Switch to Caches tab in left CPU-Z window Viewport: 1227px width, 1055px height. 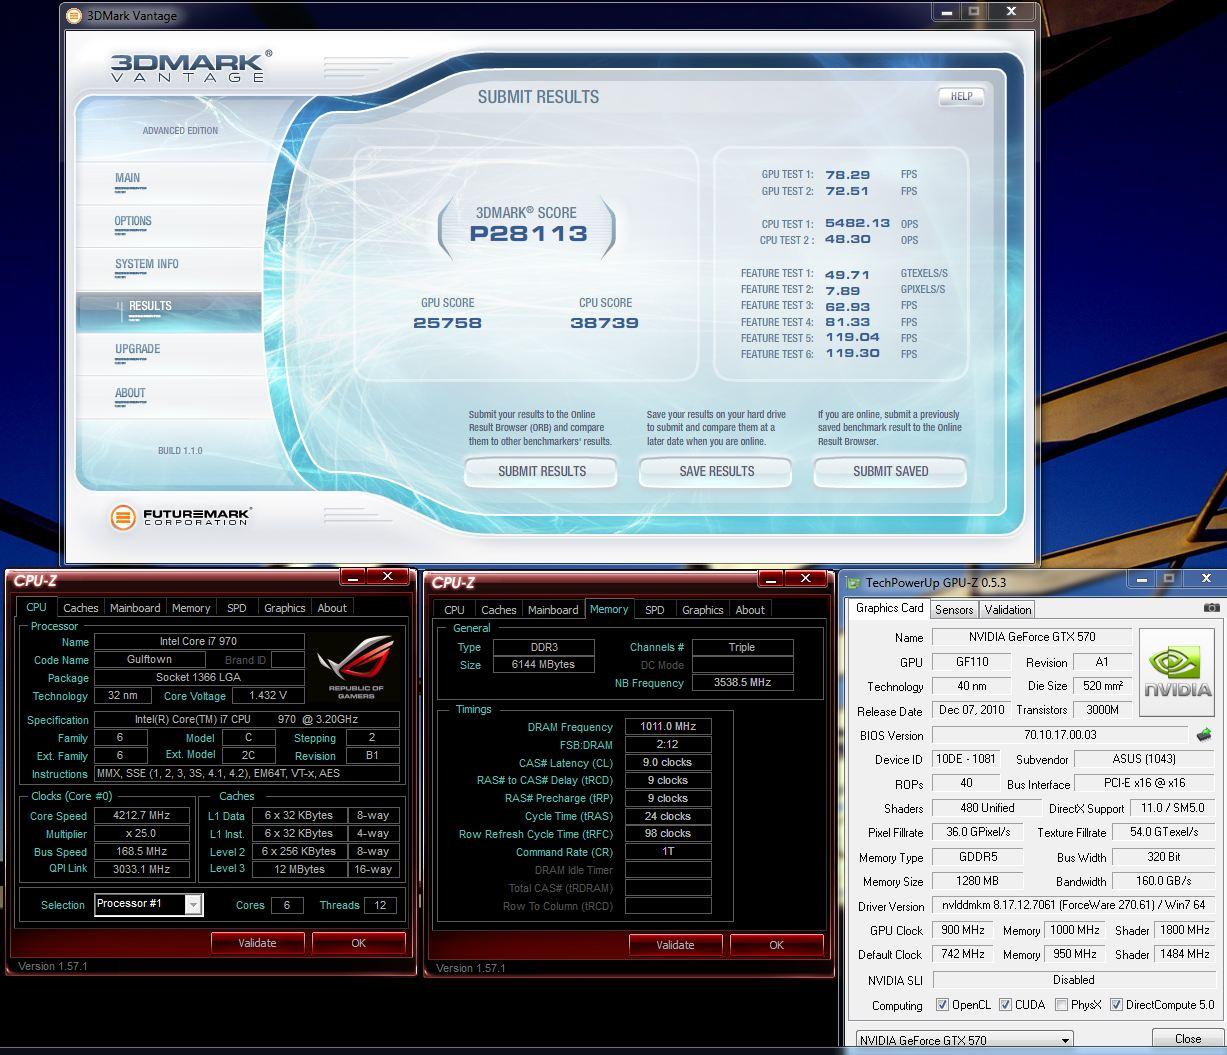tap(81, 608)
